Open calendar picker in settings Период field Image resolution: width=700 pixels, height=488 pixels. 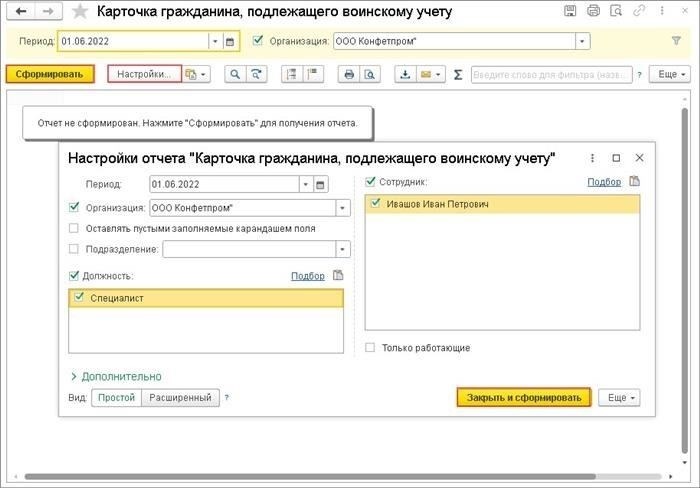[x=320, y=184]
